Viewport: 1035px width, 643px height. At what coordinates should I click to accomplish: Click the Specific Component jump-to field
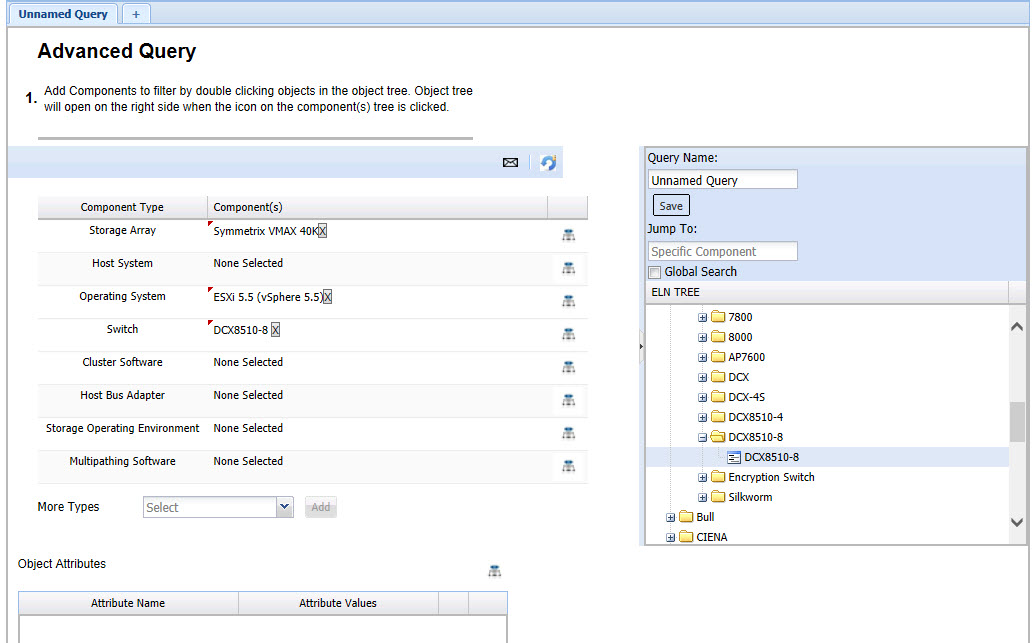point(723,252)
